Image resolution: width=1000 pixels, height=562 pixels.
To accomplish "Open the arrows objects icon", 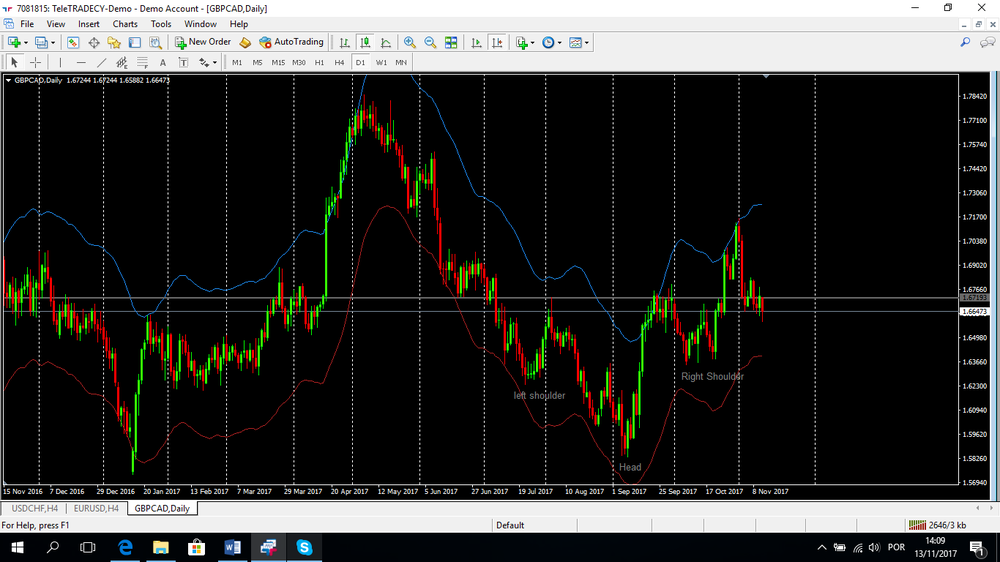I will coord(203,63).
